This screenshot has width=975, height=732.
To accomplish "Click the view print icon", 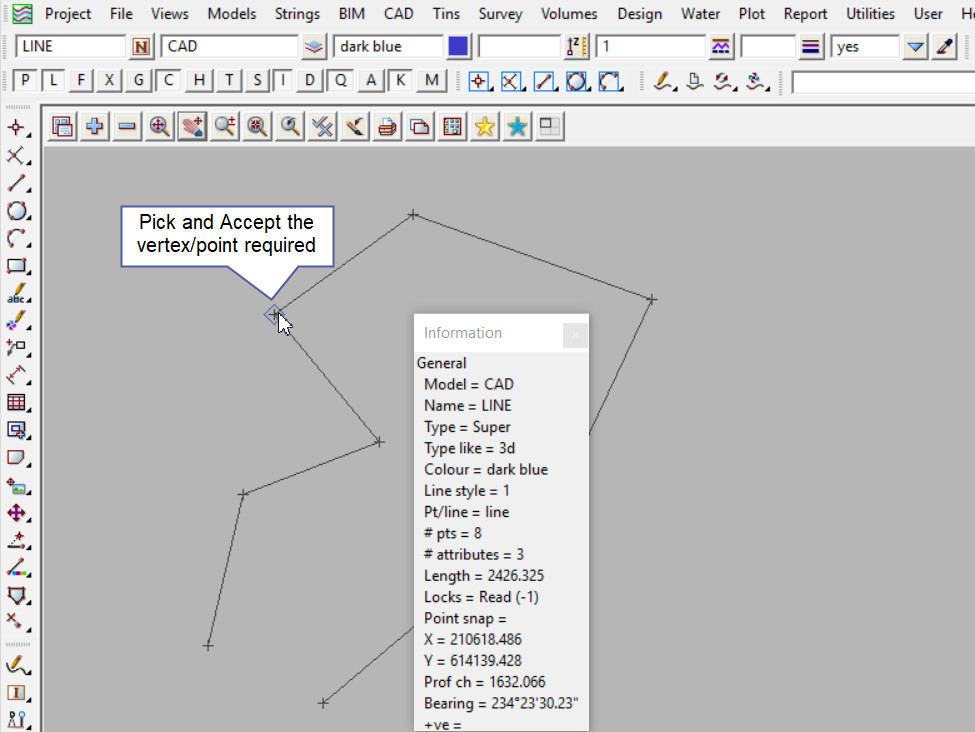I will point(387,126).
